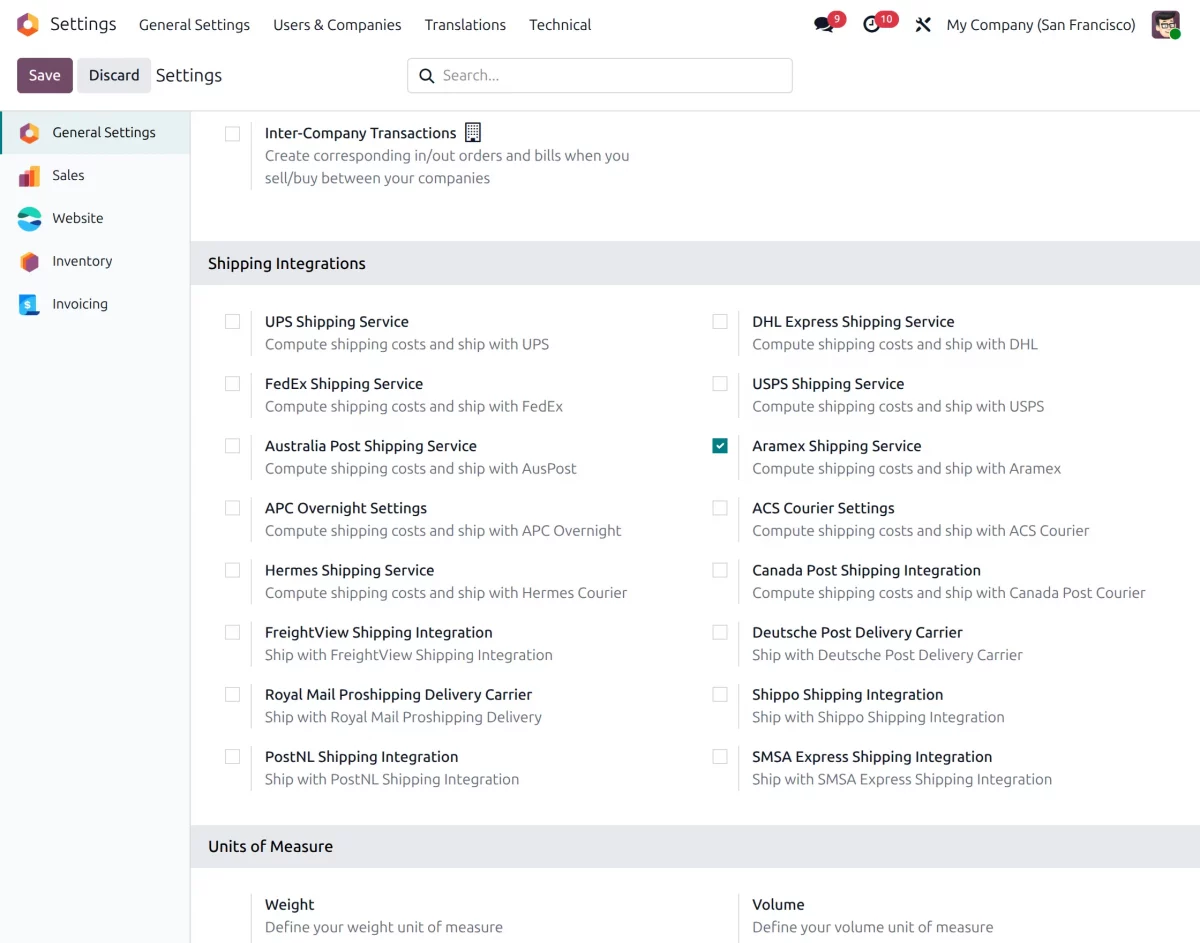This screenshot has width=1200, height=943.
Task: Open the General Settings top menu
Action: pyautogui.click(x=194, y=25)
